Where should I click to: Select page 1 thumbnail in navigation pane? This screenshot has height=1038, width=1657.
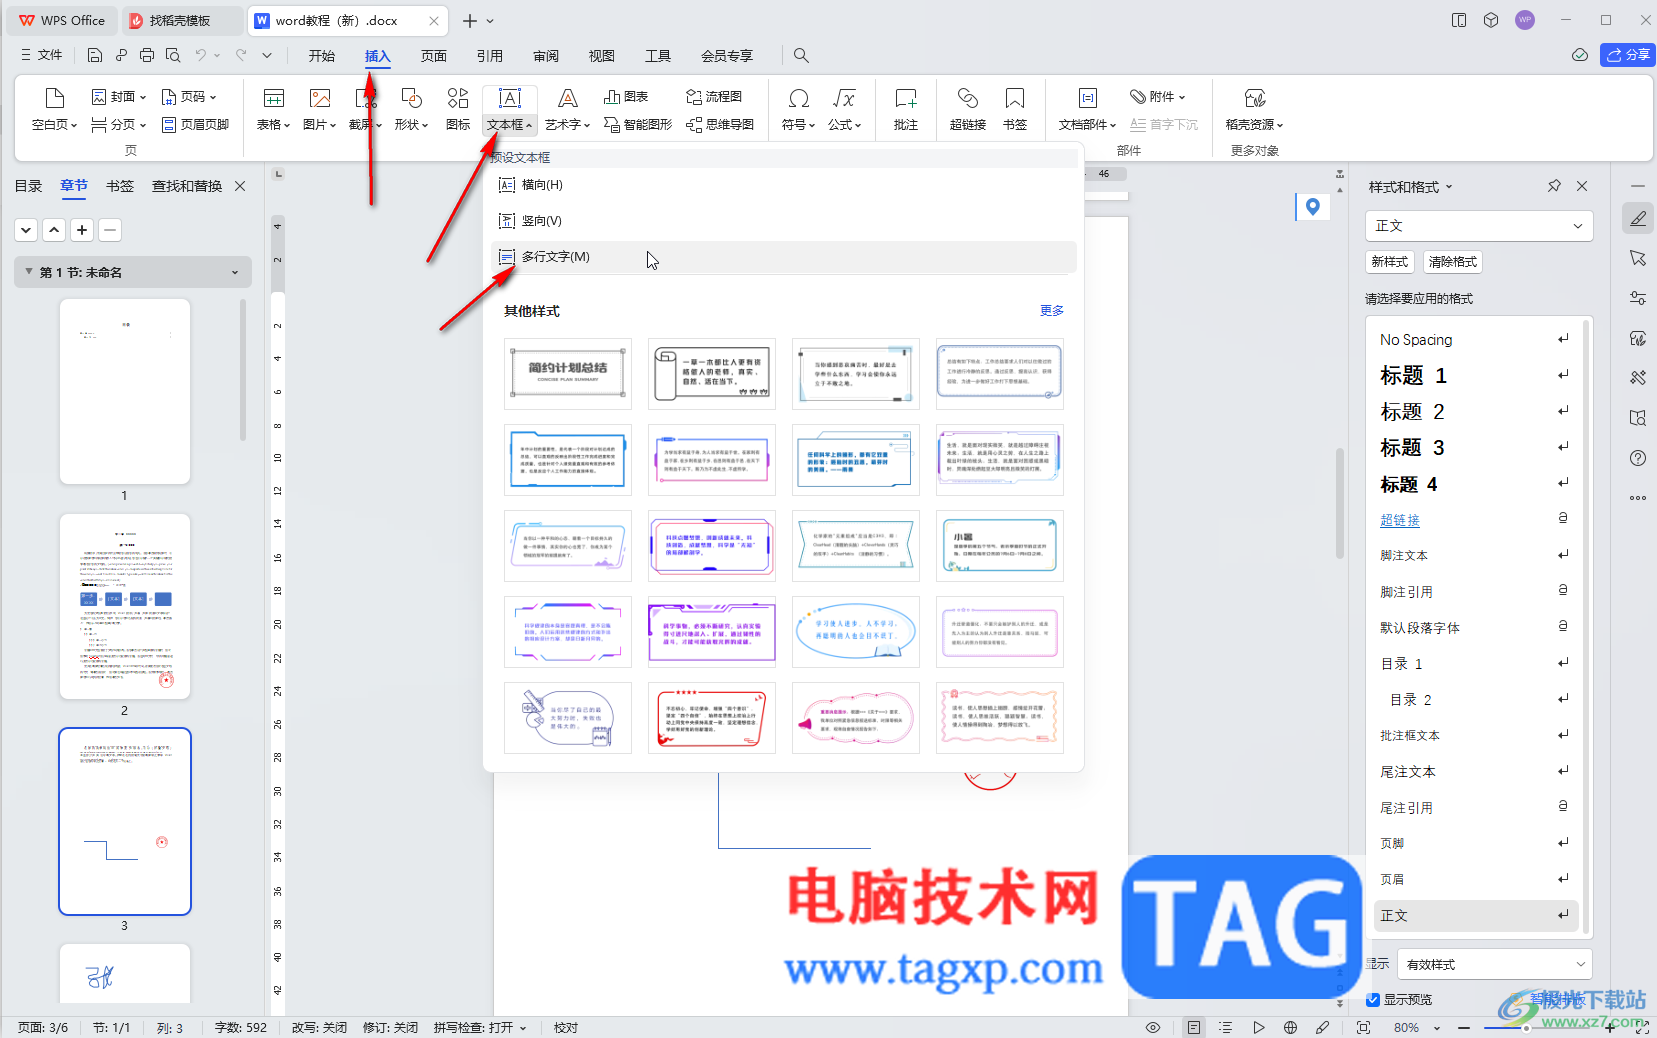(125, 391)
